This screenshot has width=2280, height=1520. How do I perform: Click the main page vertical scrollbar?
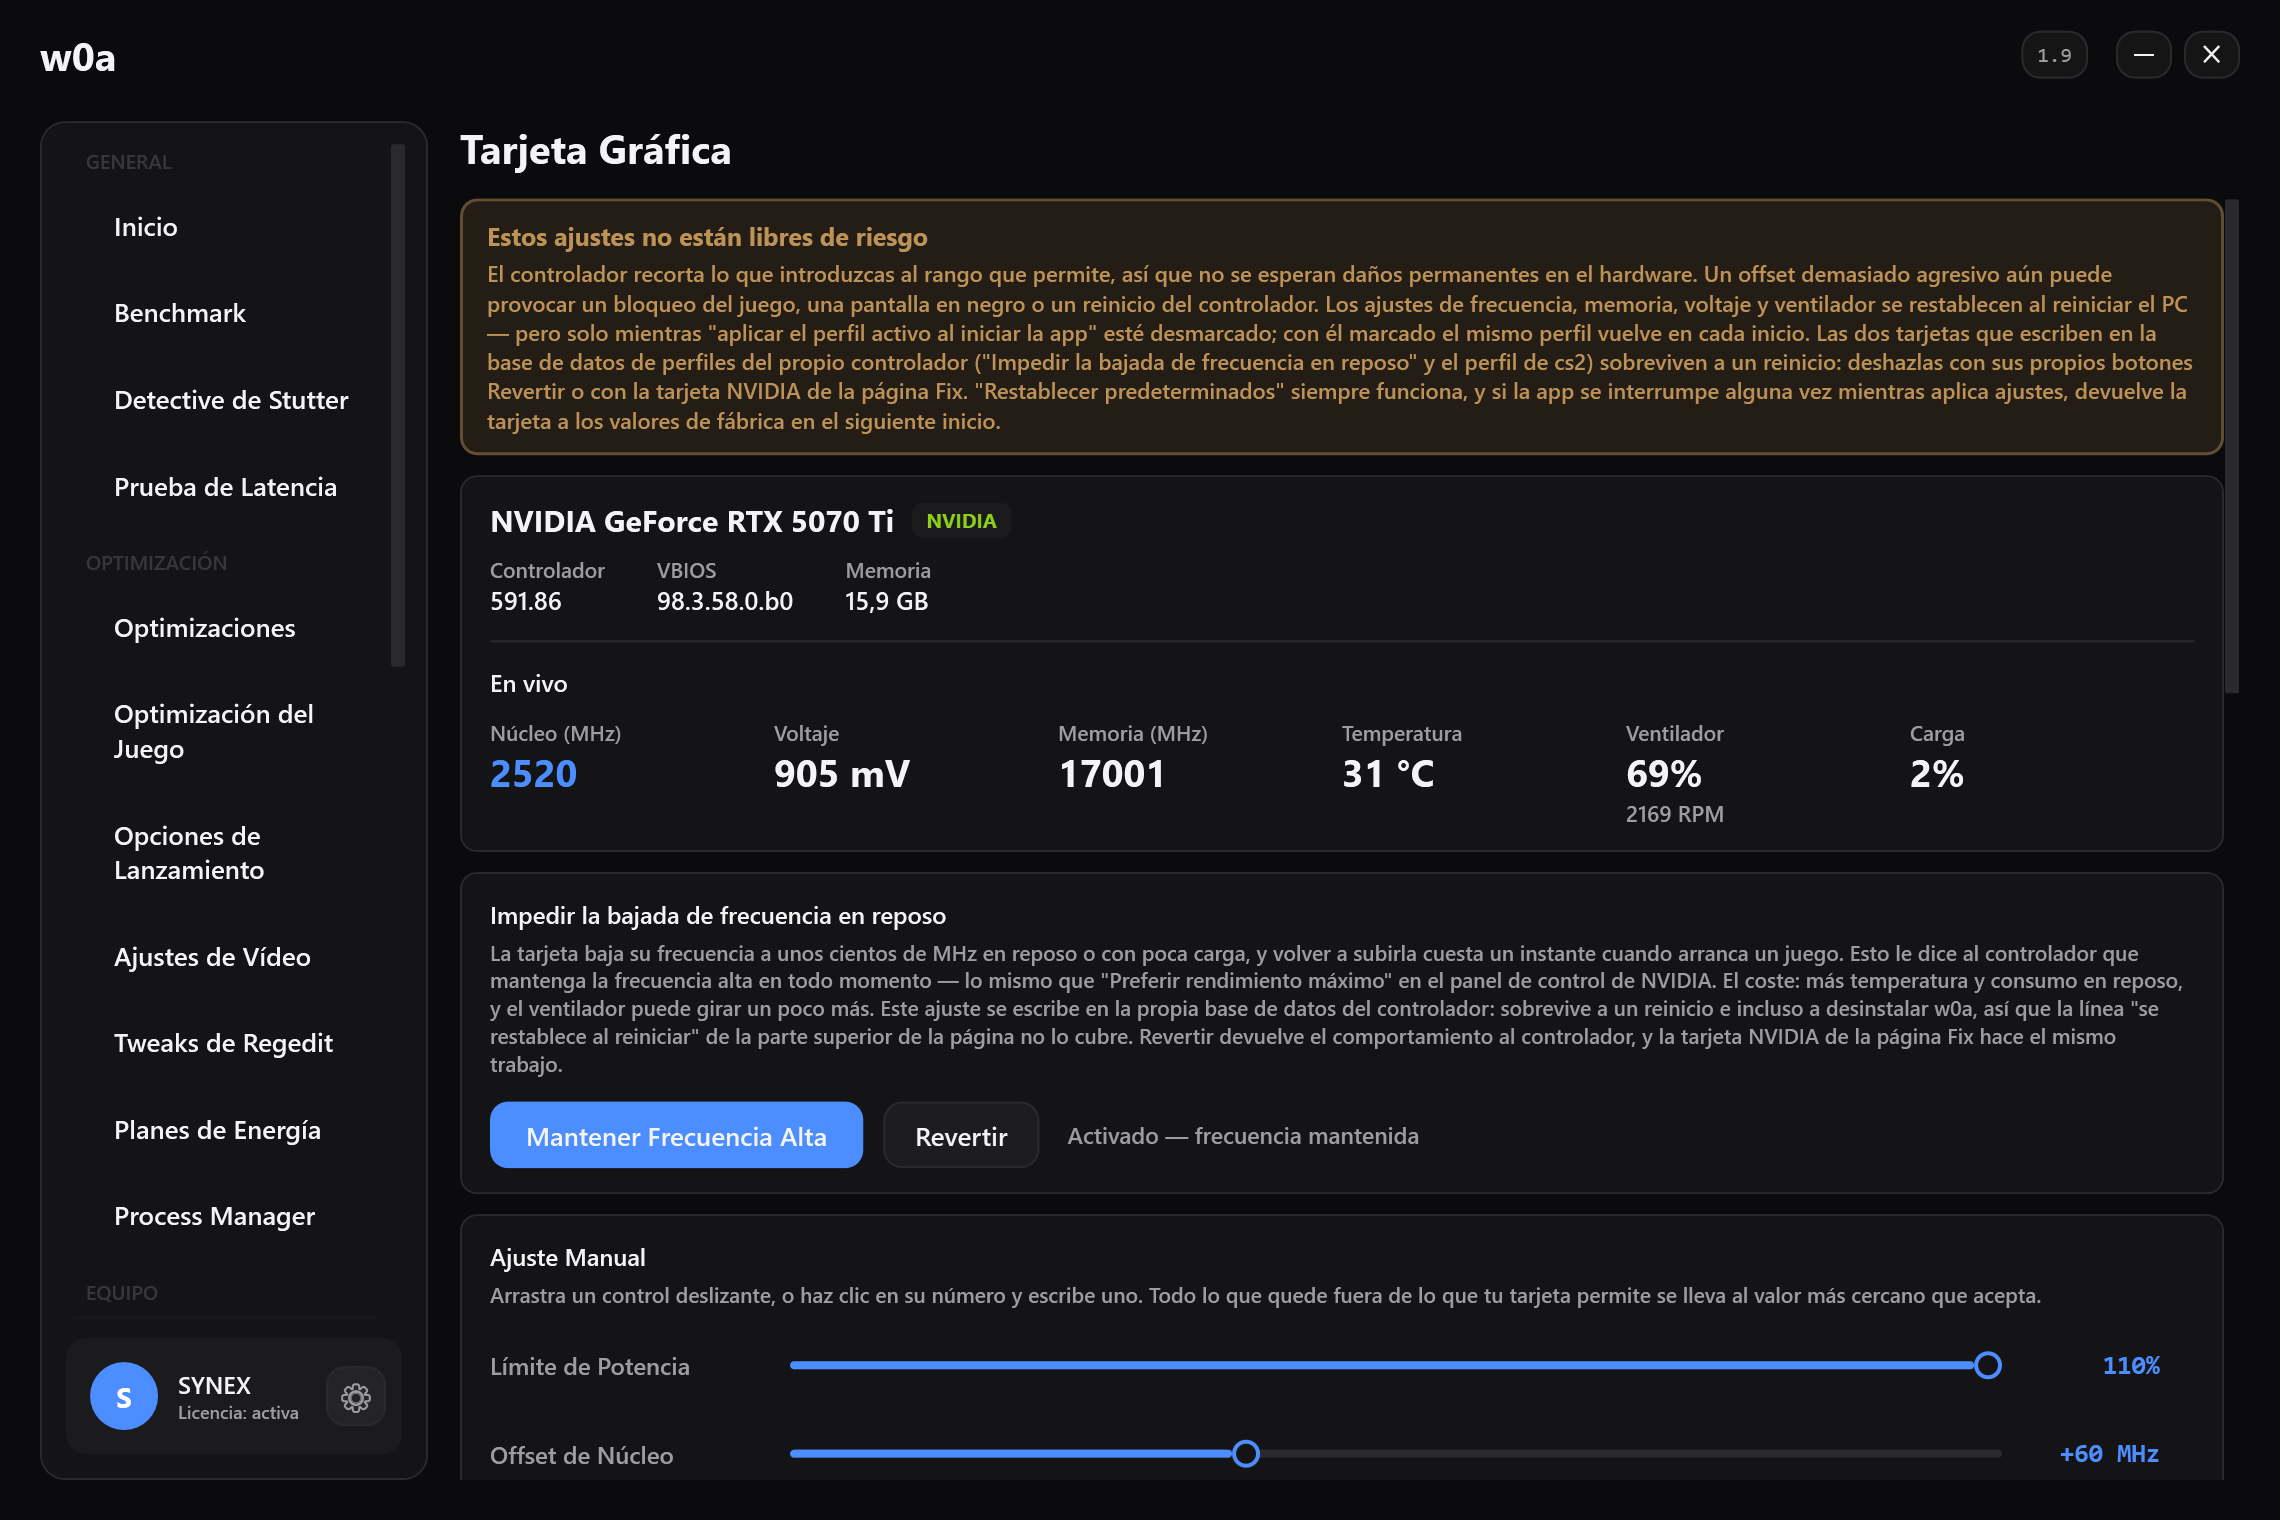coord(2232,446)
